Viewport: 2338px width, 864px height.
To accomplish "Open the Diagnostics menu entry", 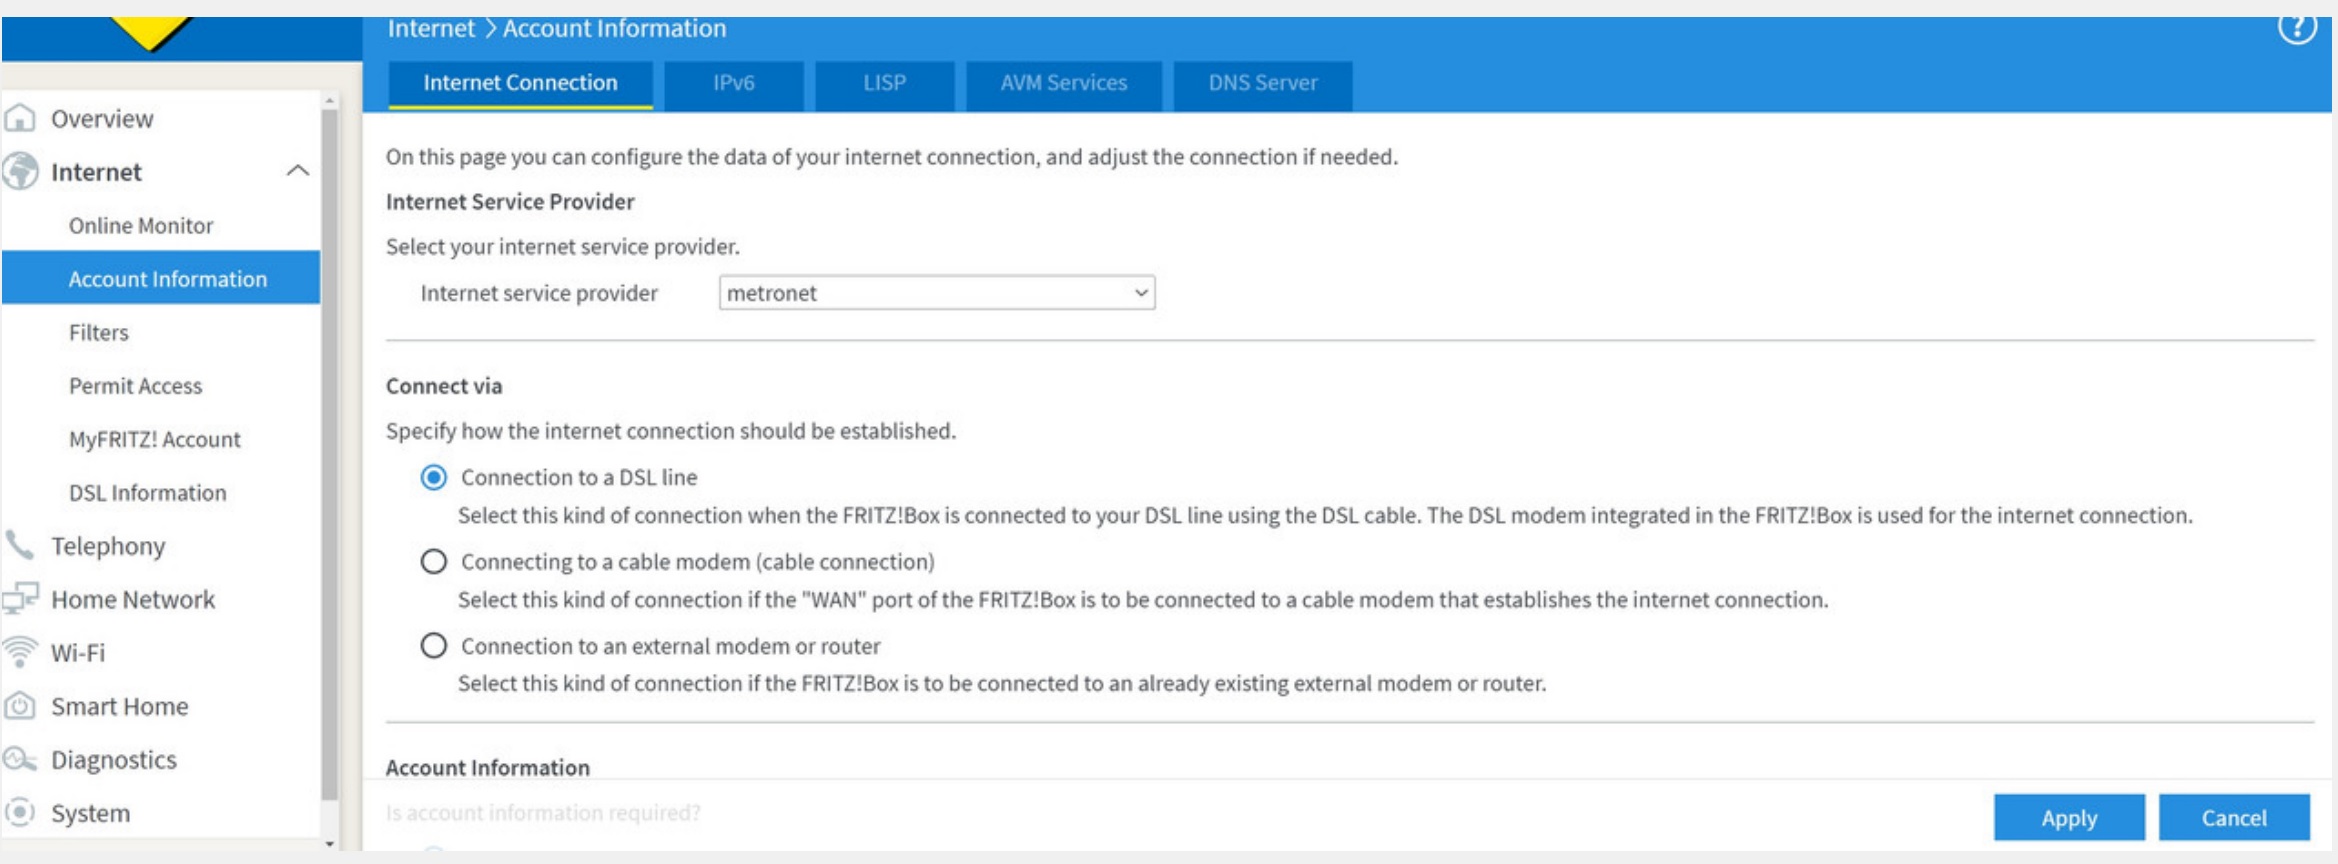I will 113,759.
